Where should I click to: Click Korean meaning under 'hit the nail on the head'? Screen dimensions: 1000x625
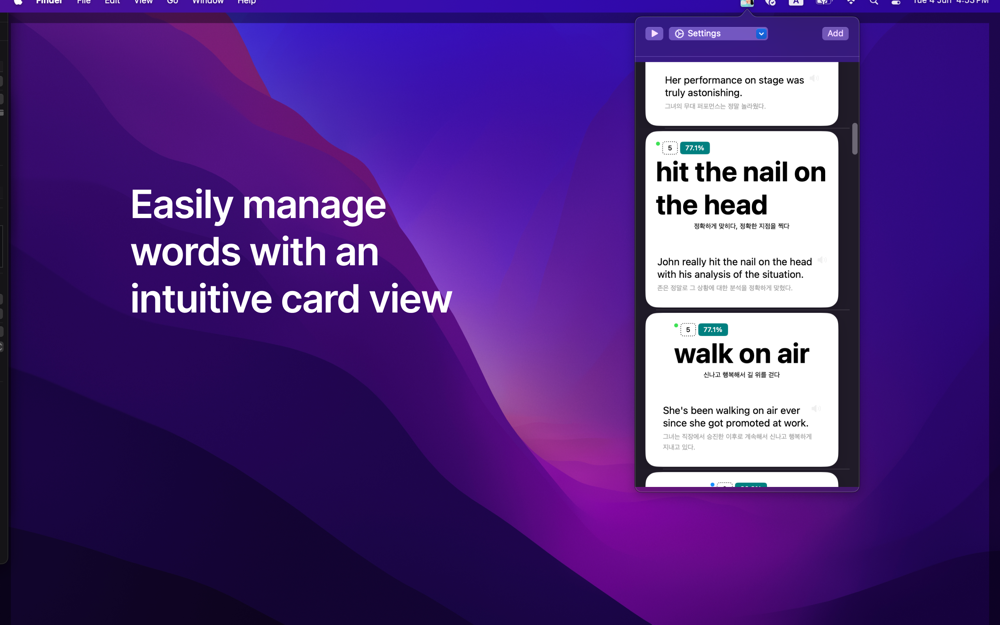tap(741, 226)
